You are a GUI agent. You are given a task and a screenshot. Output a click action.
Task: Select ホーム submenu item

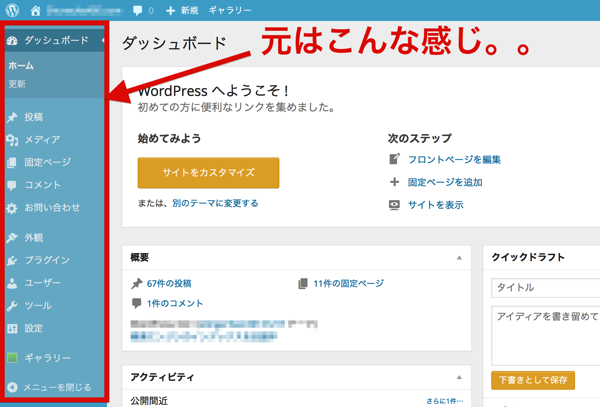pyautogui.click(x=21, y=66)
